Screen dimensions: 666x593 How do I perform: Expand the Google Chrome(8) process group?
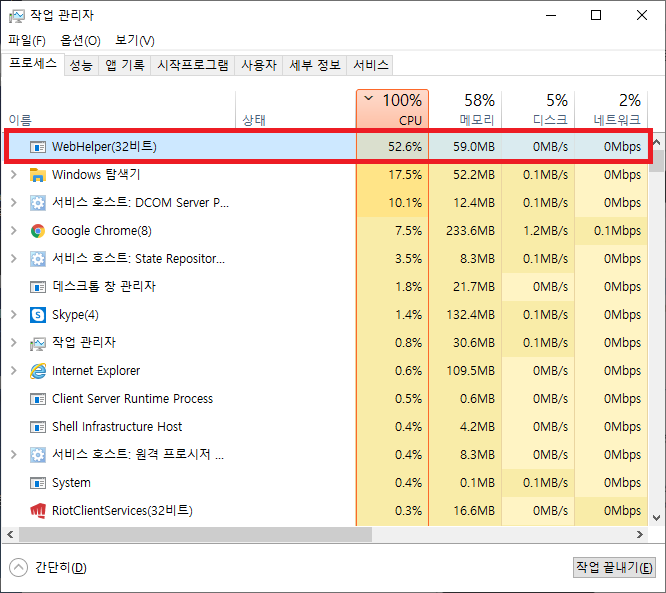click(14, 231)
